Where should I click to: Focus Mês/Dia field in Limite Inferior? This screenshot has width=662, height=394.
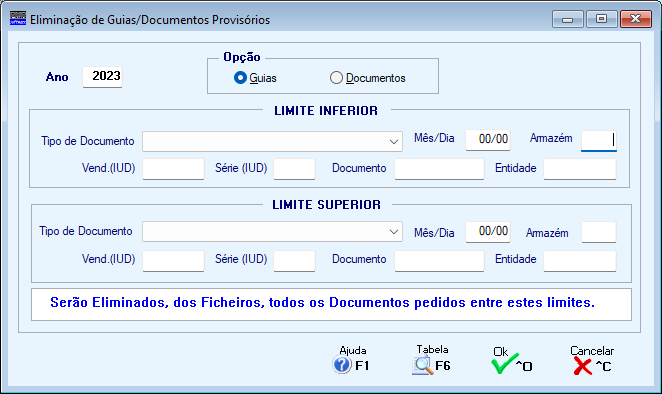(x=488, y=139)
